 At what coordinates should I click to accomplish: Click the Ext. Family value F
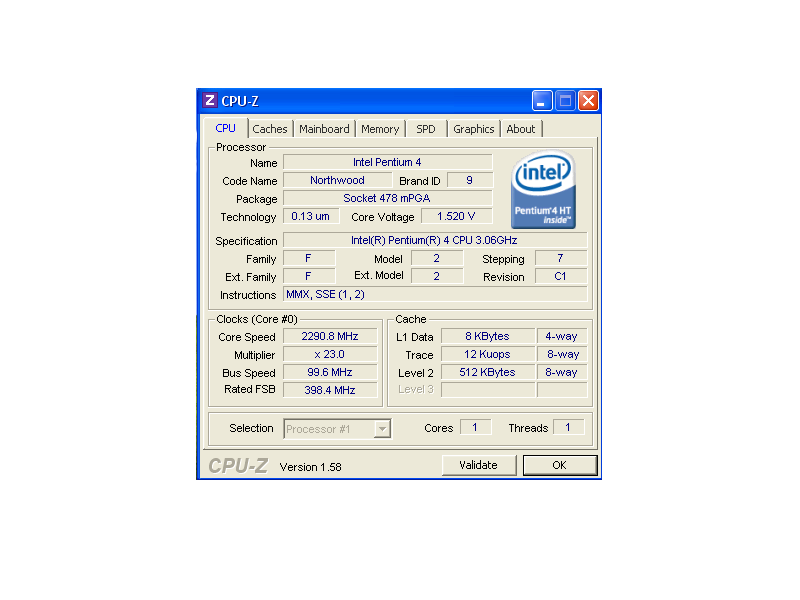(309, 276)
